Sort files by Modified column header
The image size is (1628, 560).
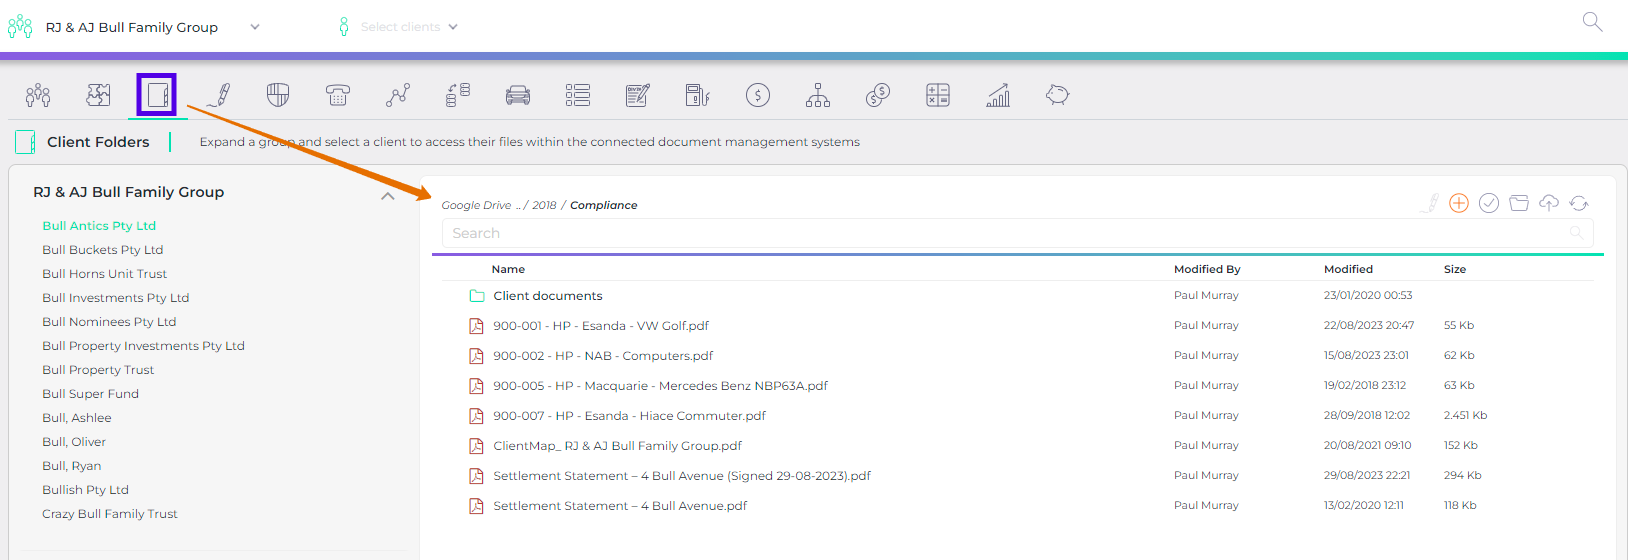[1348, 269]
